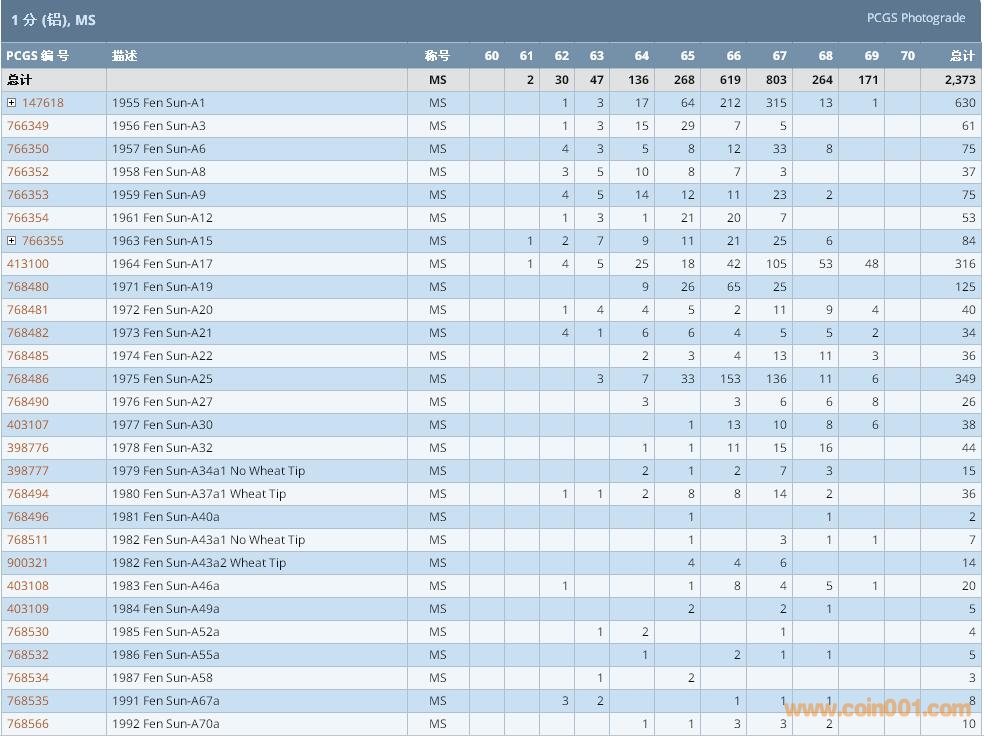Select the 1955 Fen Sun-A1 description cell

159,103
